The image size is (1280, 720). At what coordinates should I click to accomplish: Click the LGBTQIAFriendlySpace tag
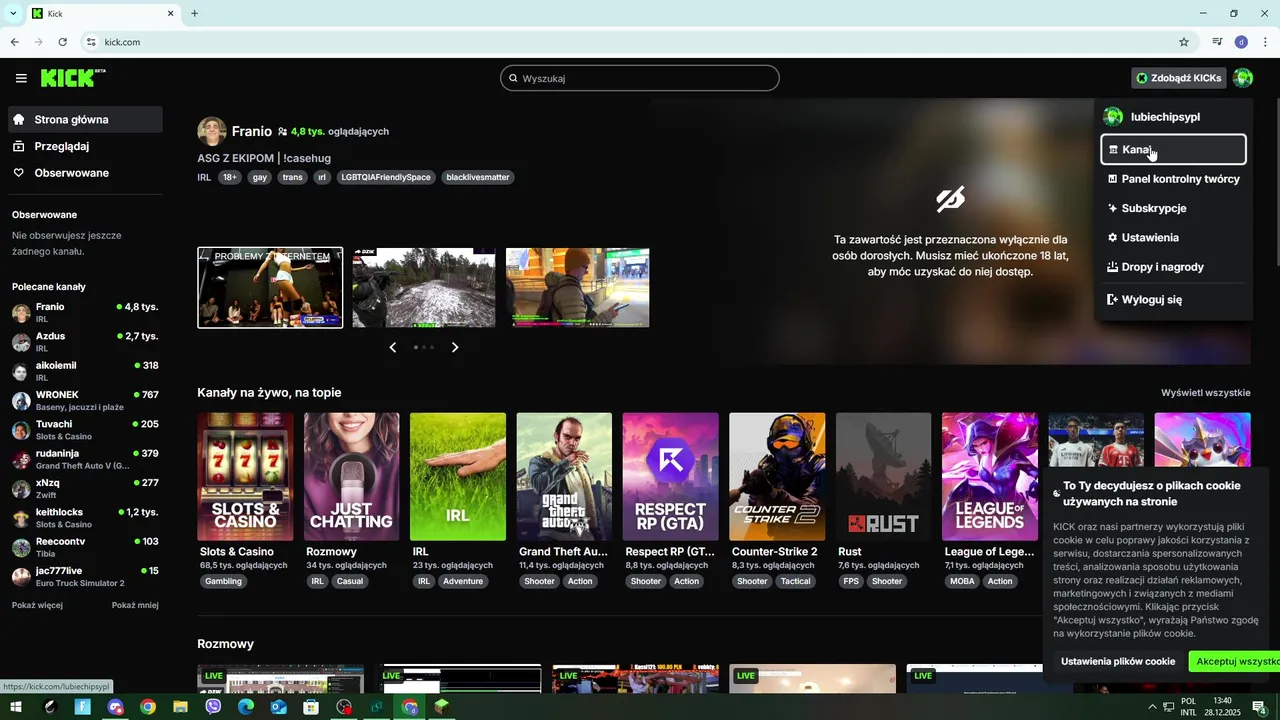pyautogui.click(x=386, y=177)
